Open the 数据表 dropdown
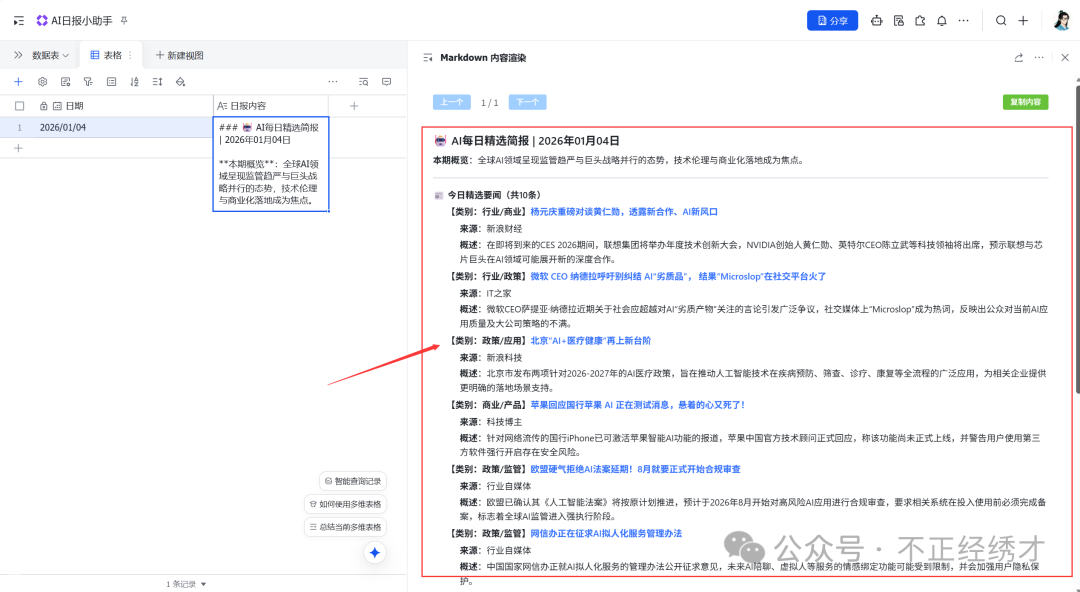The height and width of the screenshot is (592, 1080). tap(50, 55)
